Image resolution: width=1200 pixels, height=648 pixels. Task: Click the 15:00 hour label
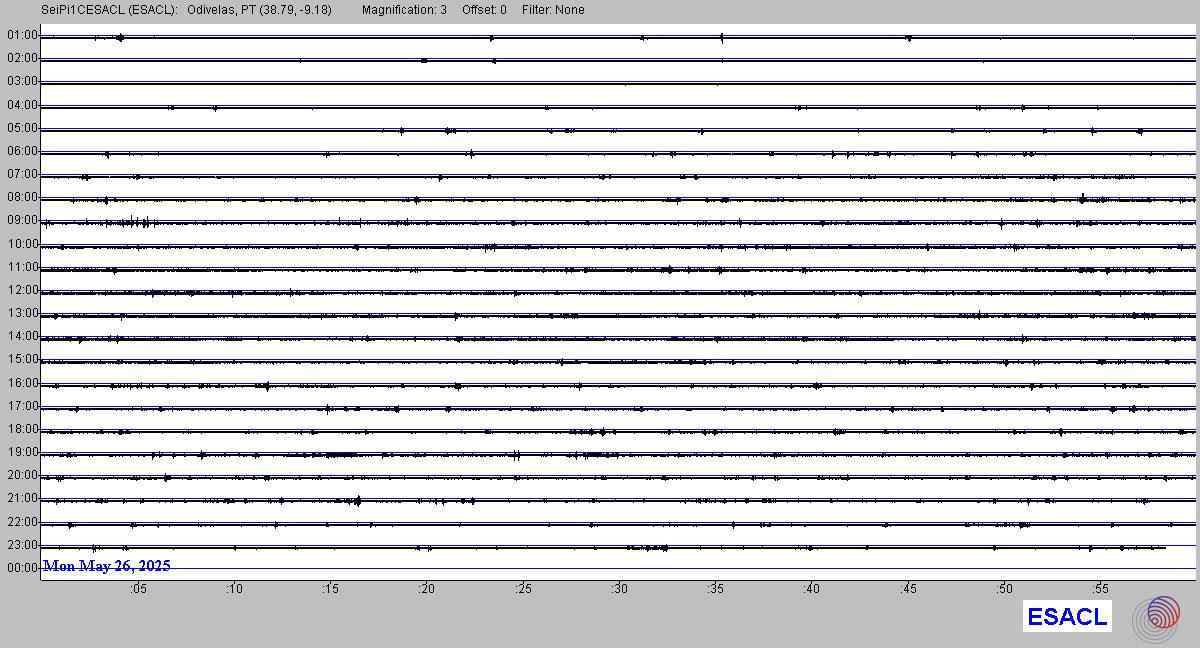(22, 359)
